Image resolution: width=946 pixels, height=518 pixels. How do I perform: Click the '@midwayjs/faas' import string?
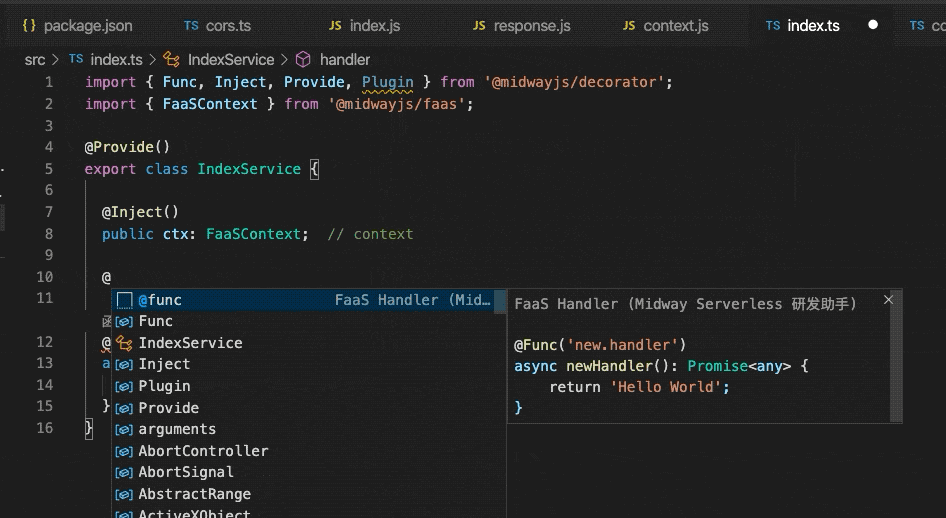click(401, 104)
